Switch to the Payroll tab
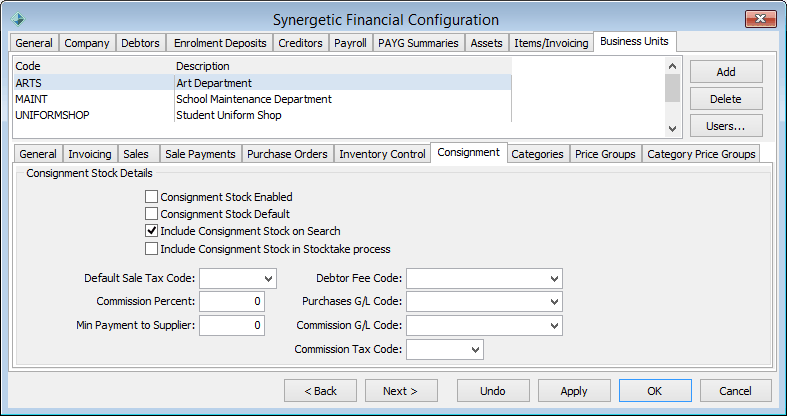787x416 pixels. pyautogui.click(x=350, y=43)
